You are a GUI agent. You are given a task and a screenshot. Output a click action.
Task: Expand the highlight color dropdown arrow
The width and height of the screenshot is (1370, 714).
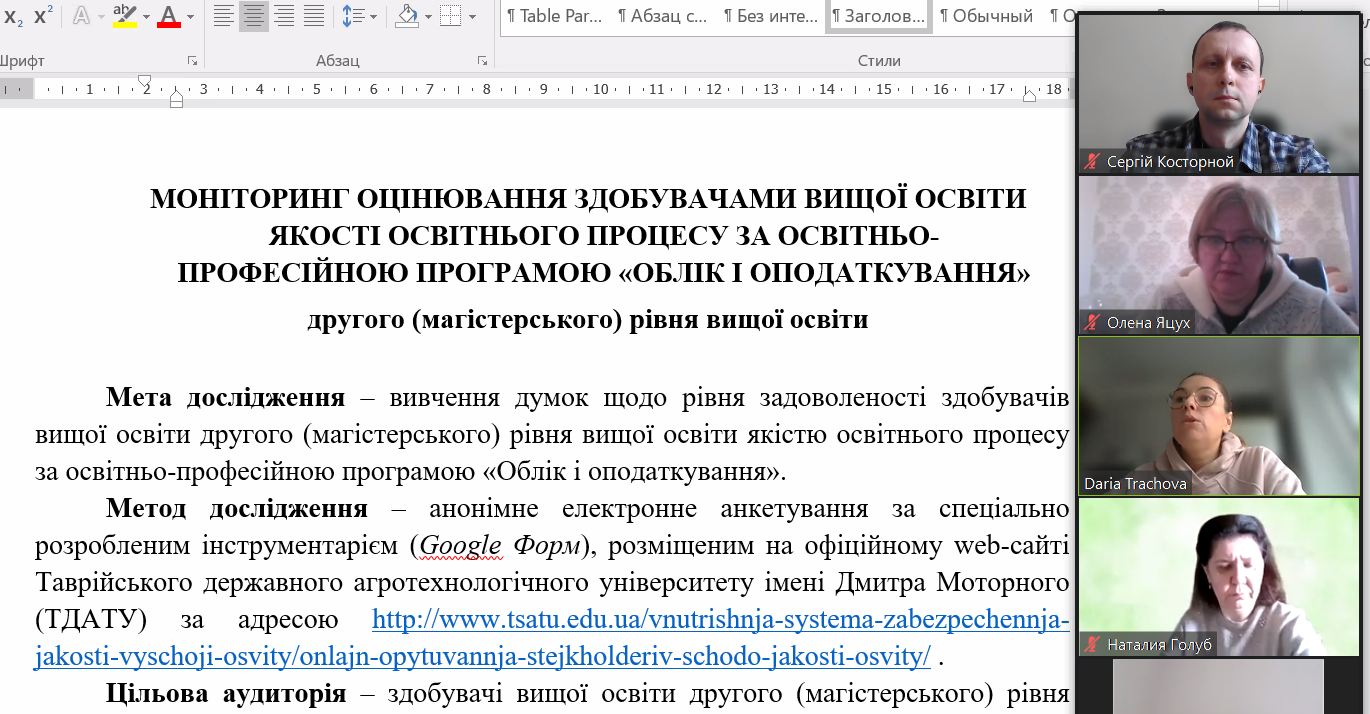(x=146, y=16)
